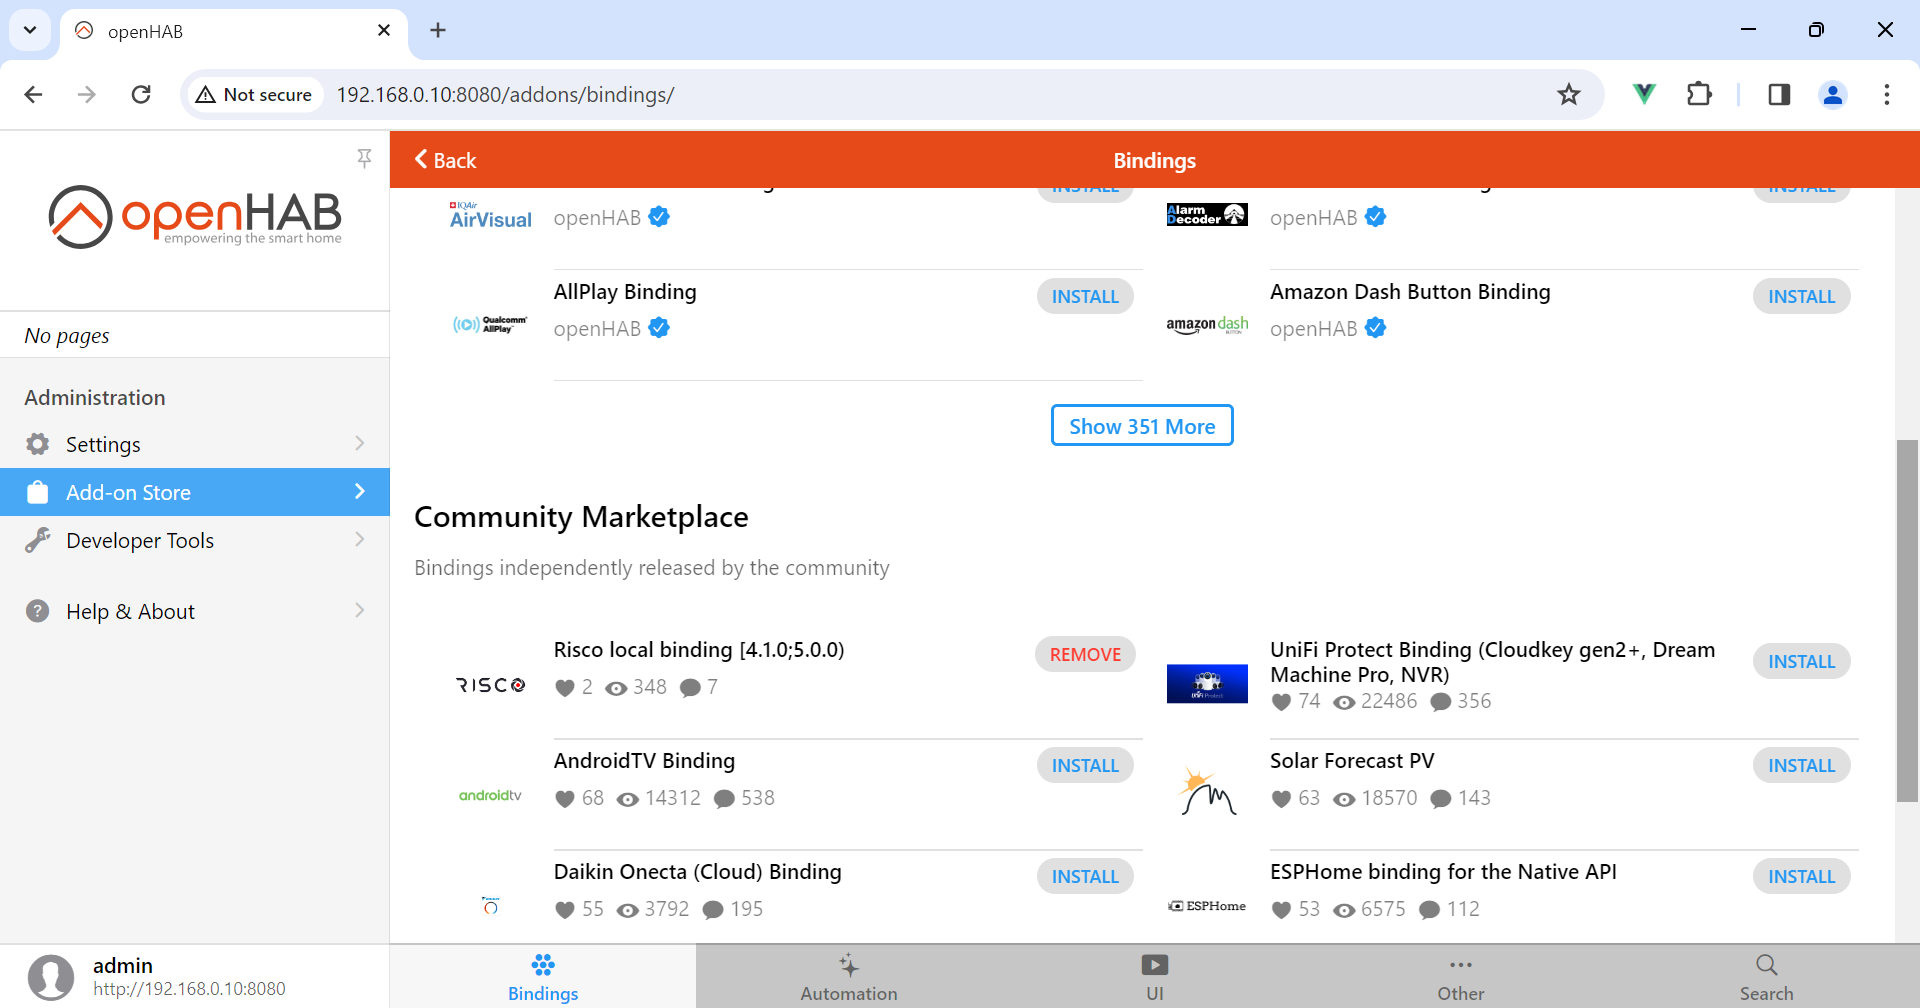Open the browser tab search dropdown
Image resolution: width=1920 pixels, height=1008 pixels.
(30, 30)
